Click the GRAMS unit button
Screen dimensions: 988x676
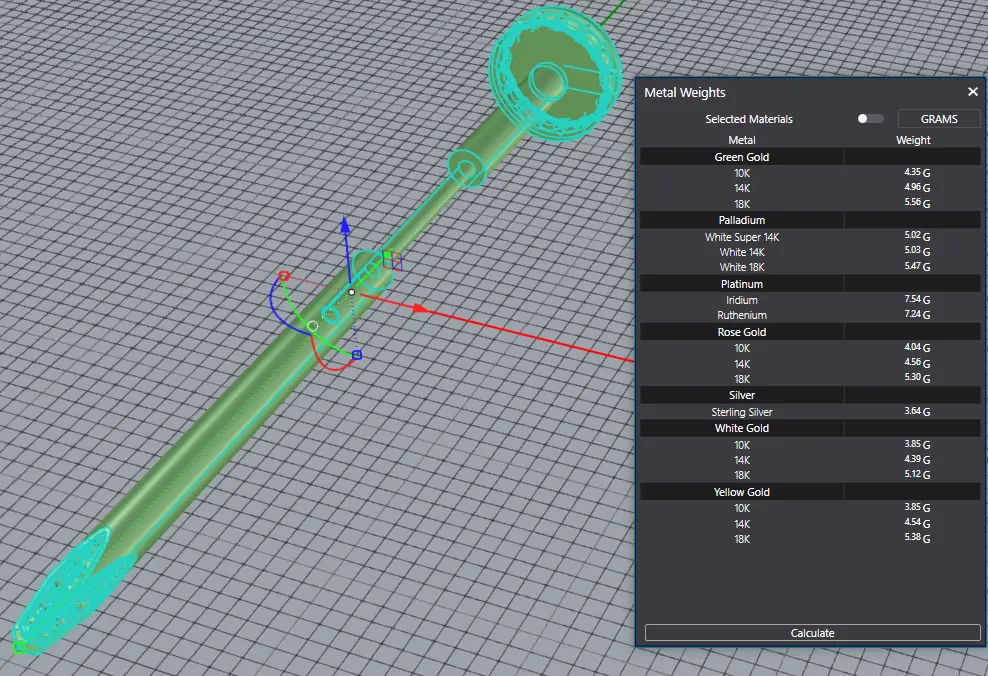click(938, 119)
